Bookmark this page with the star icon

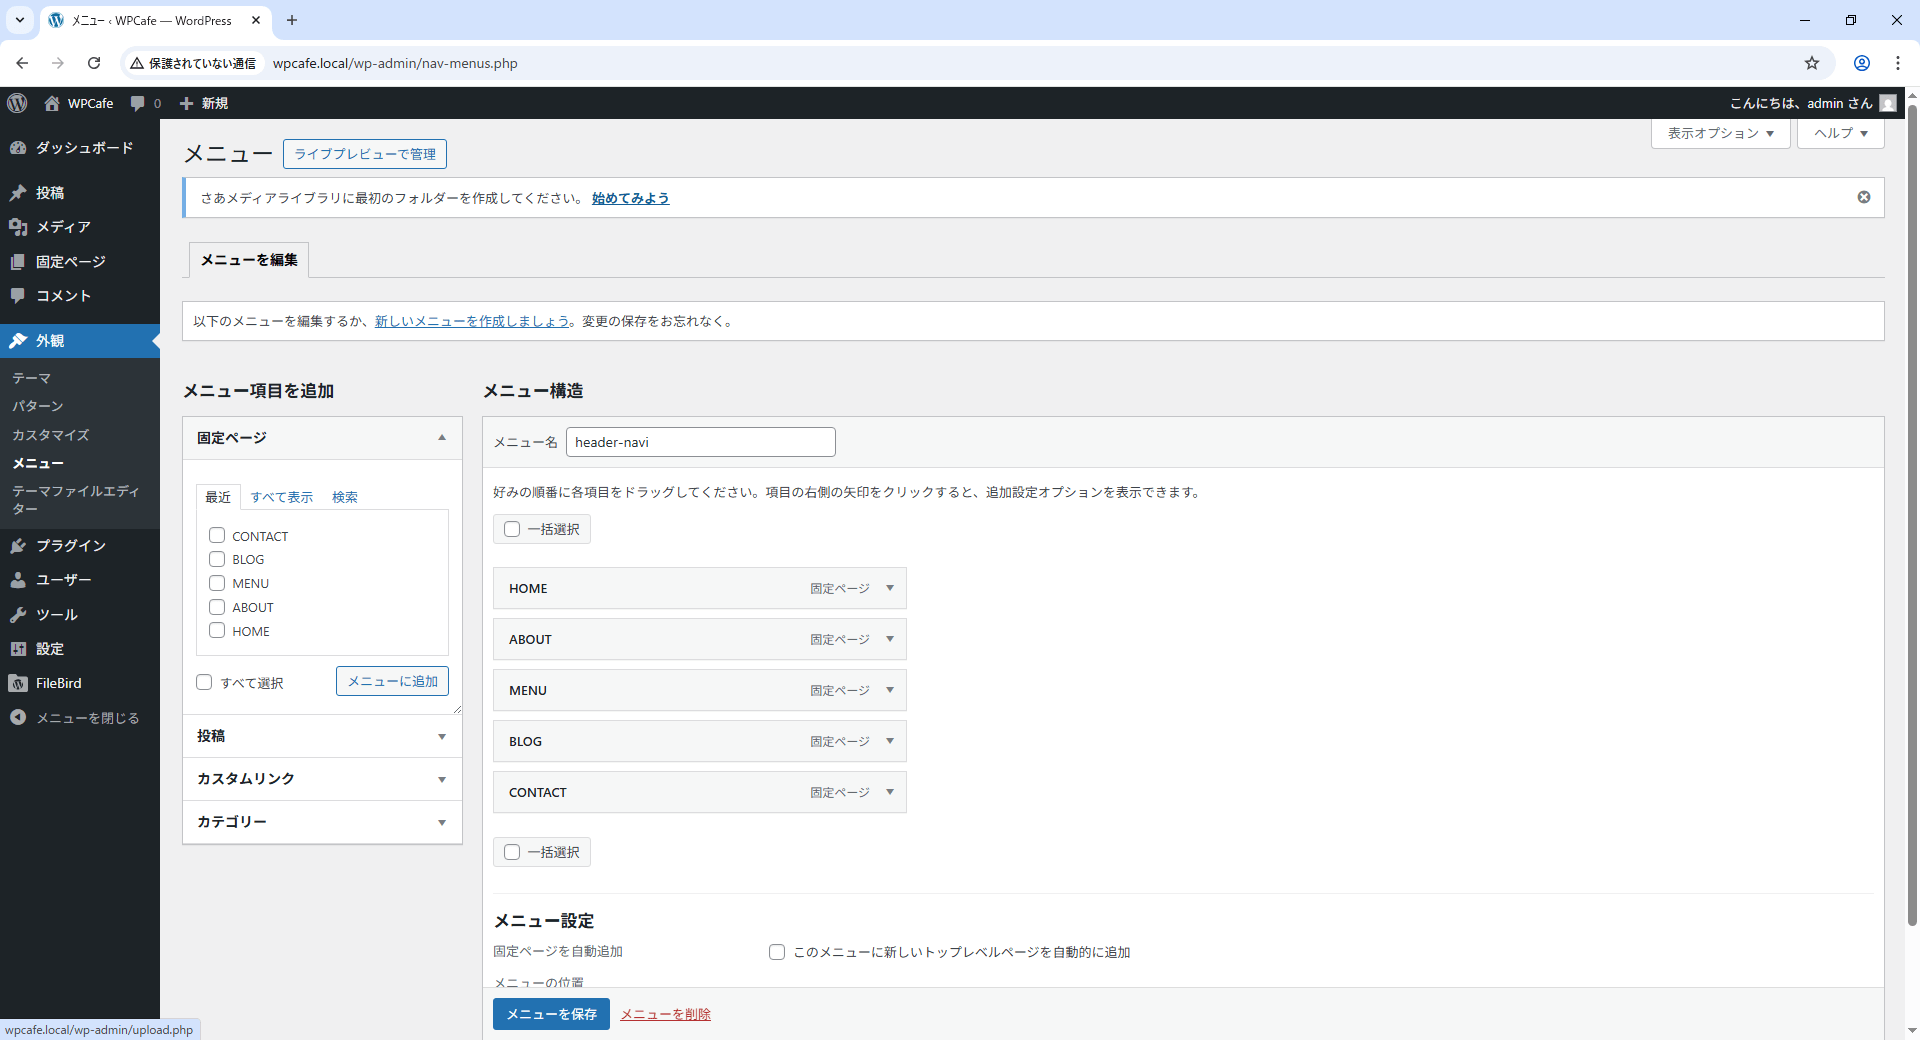click(1811, 63)
